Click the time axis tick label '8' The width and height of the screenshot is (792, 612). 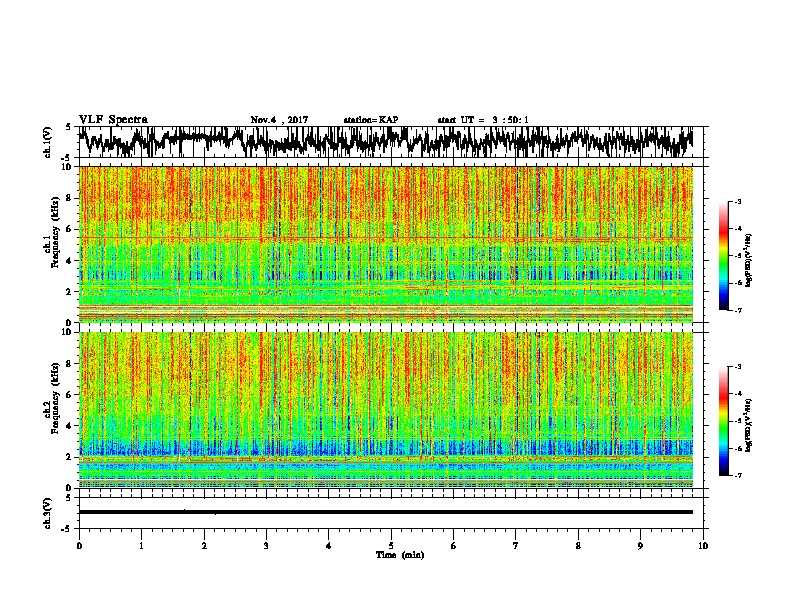click(578, 546)
